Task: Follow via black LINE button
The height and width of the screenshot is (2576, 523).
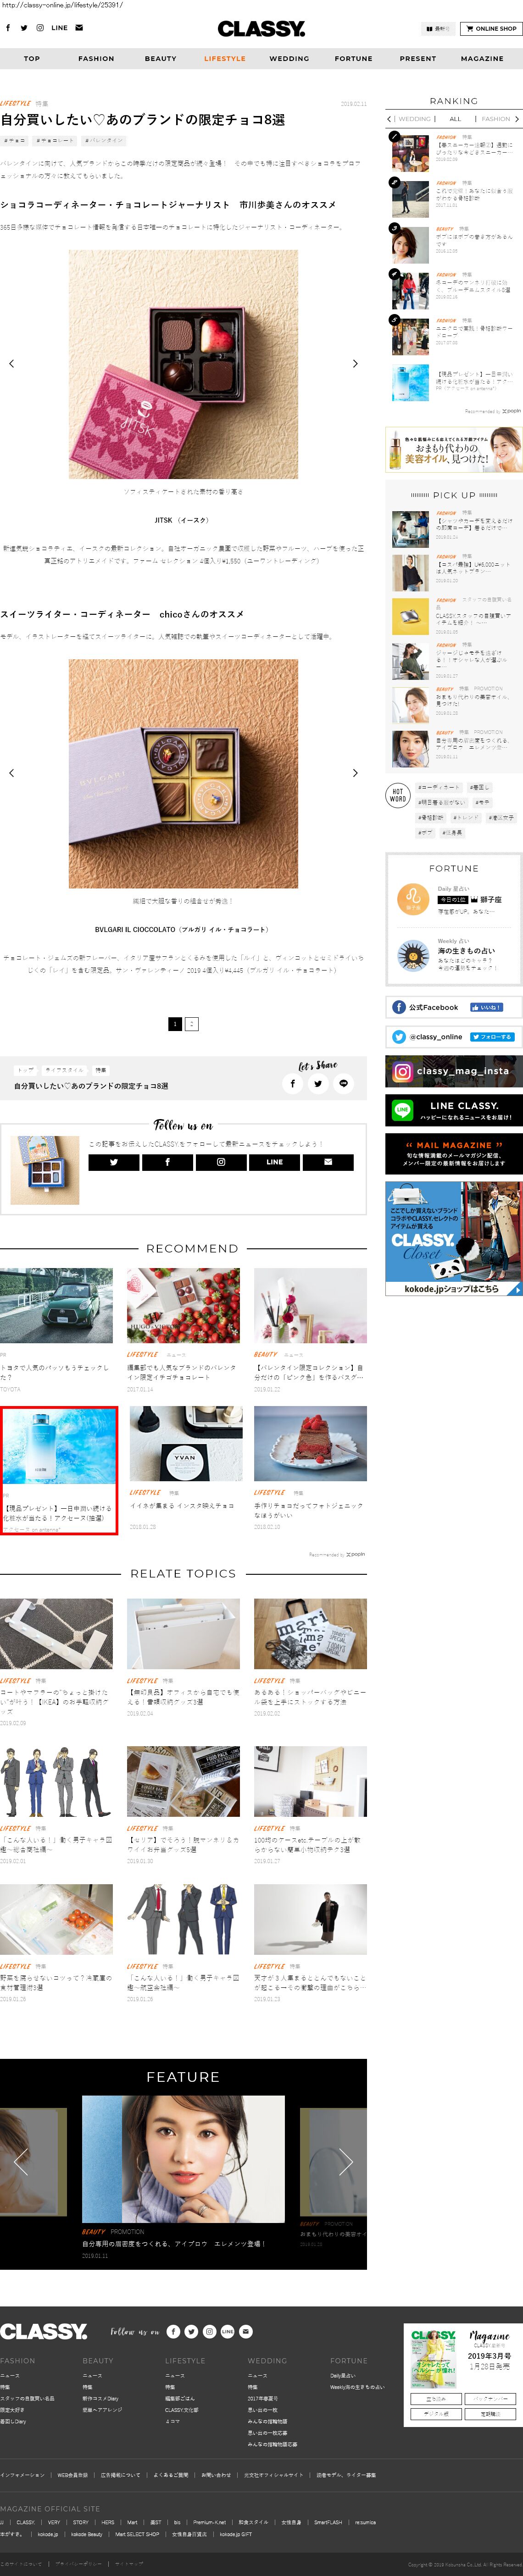Action: point(274,1162)
